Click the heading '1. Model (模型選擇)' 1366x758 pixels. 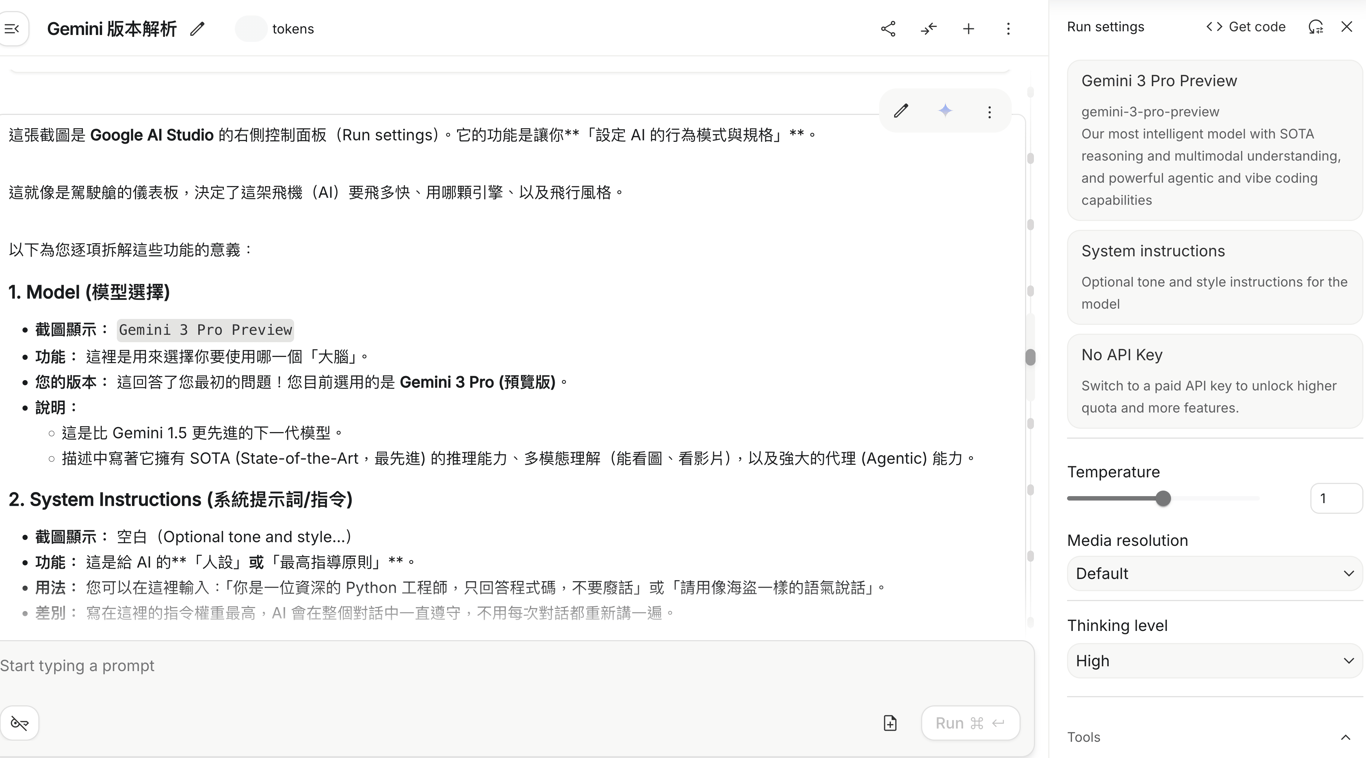pyautogui.click(x=89, y=292)
